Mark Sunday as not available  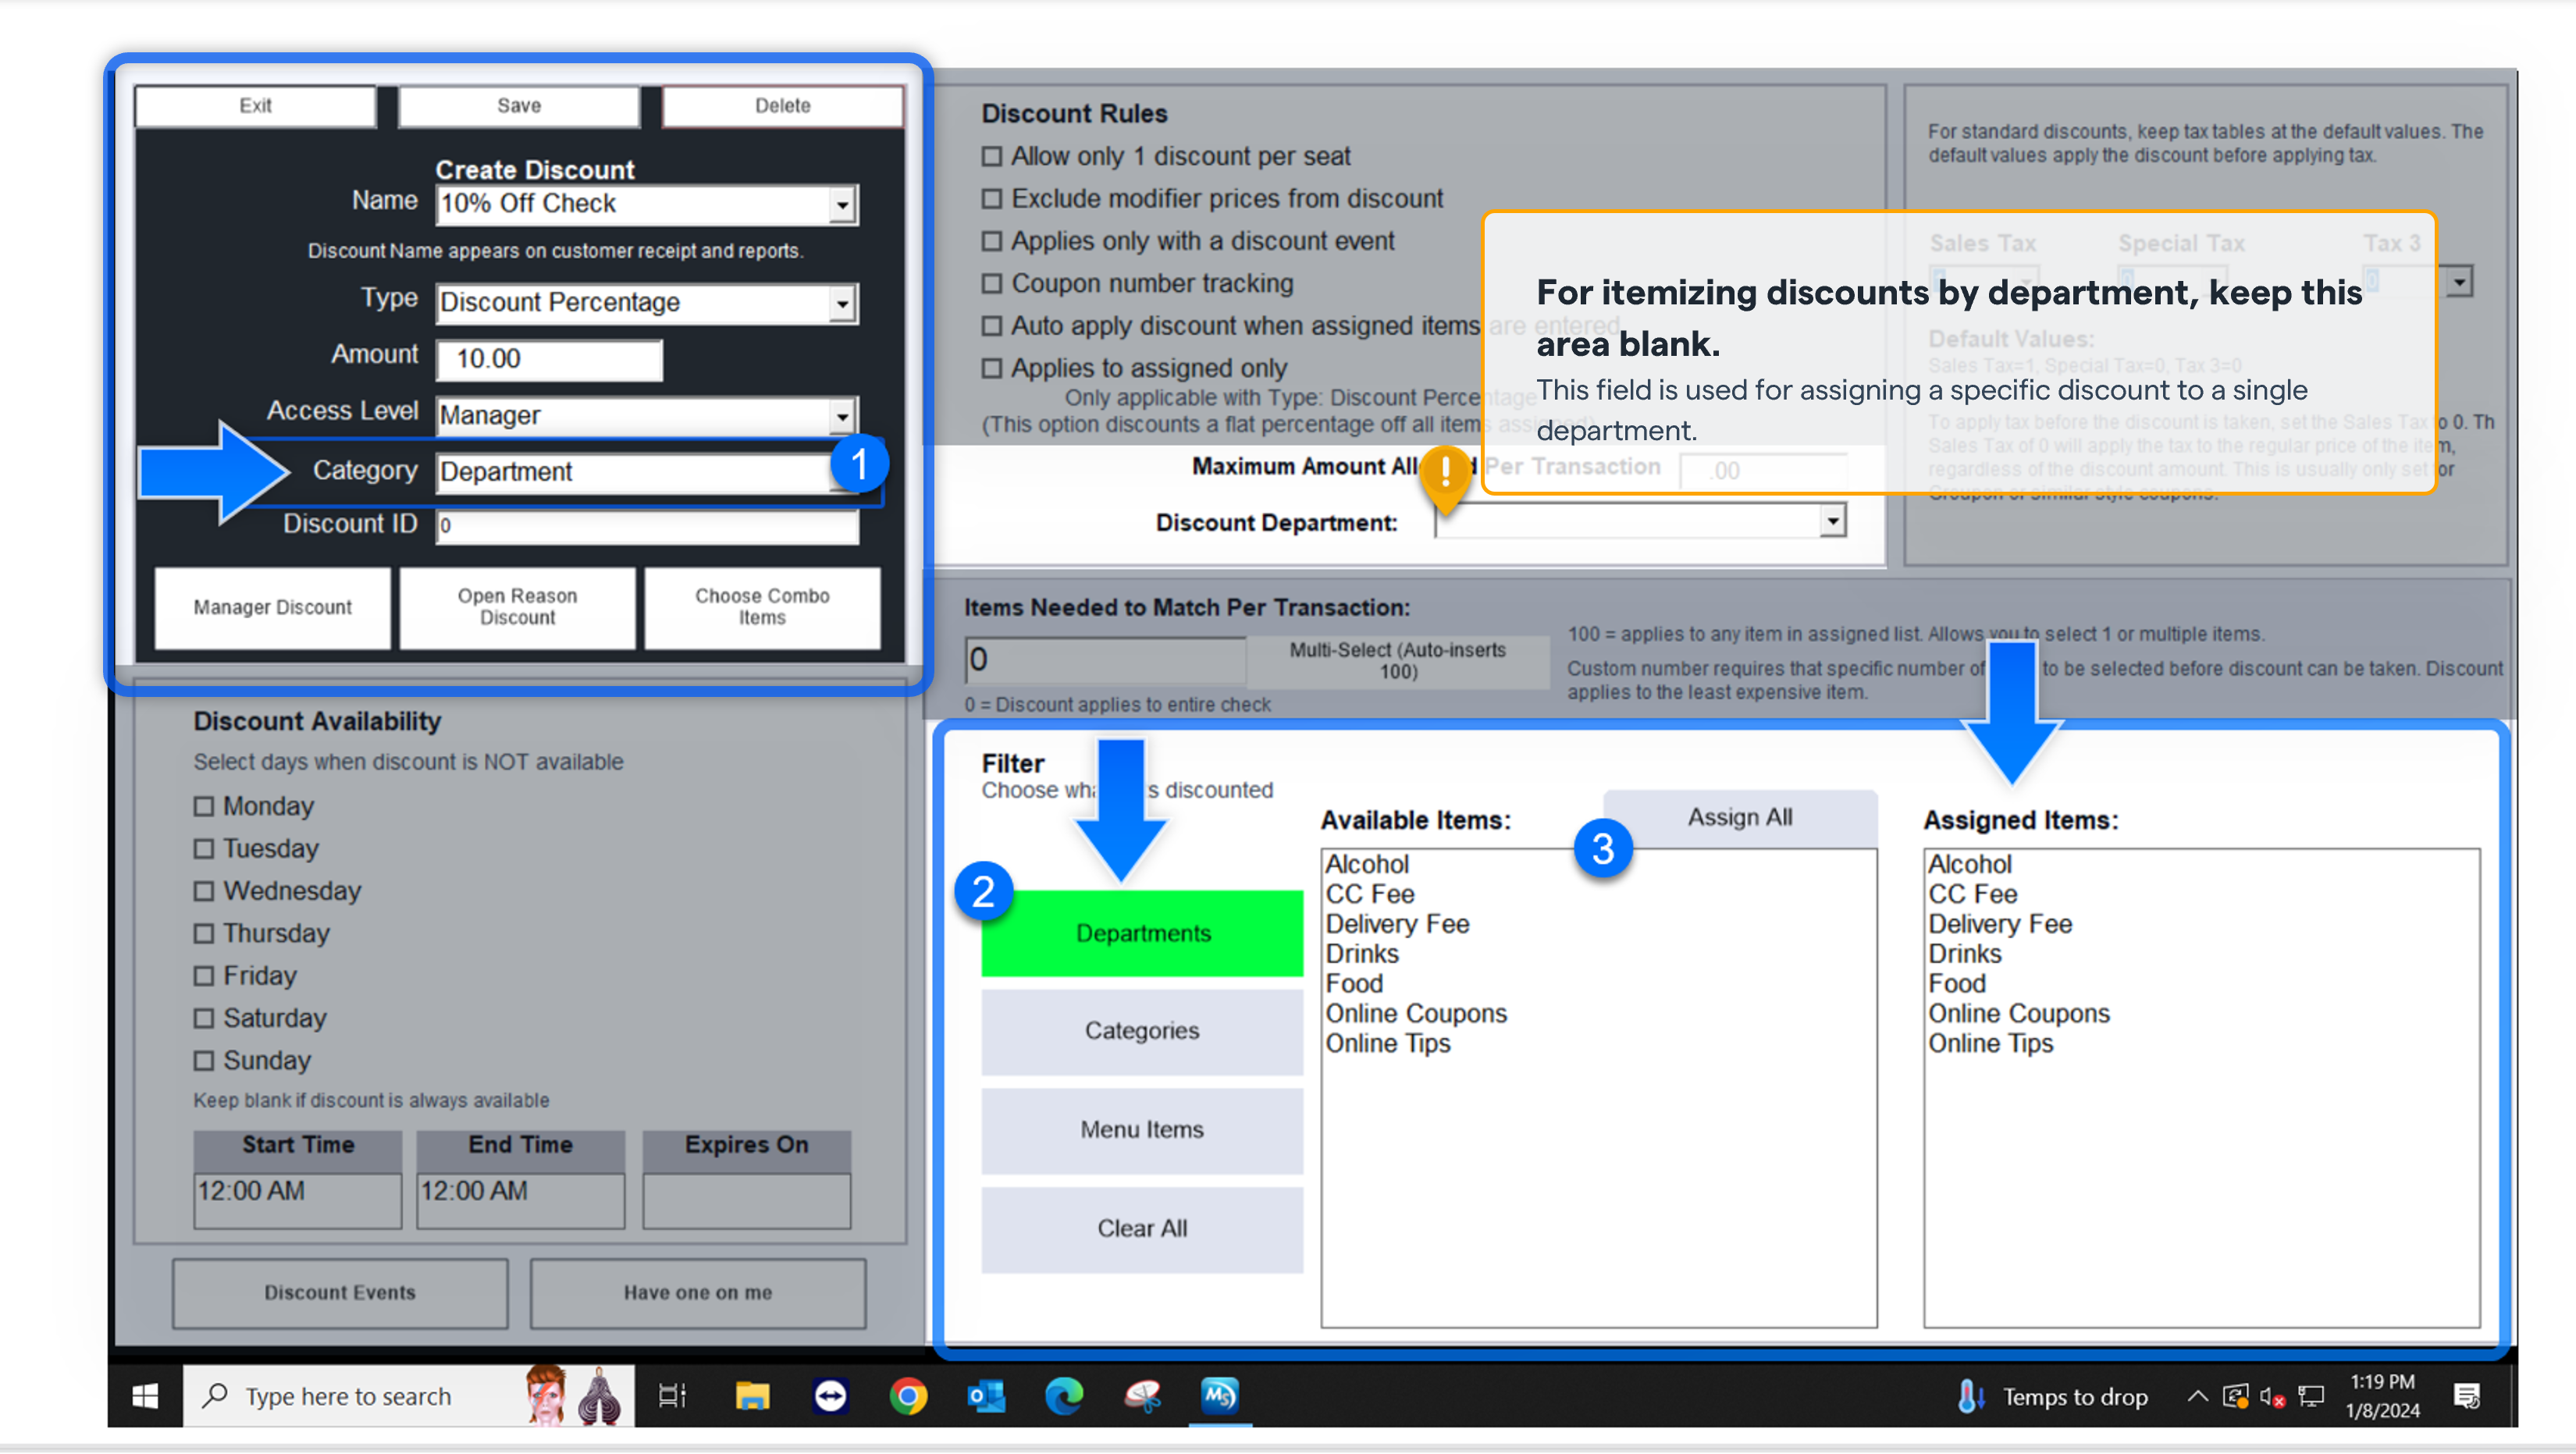coord(204,1060)
